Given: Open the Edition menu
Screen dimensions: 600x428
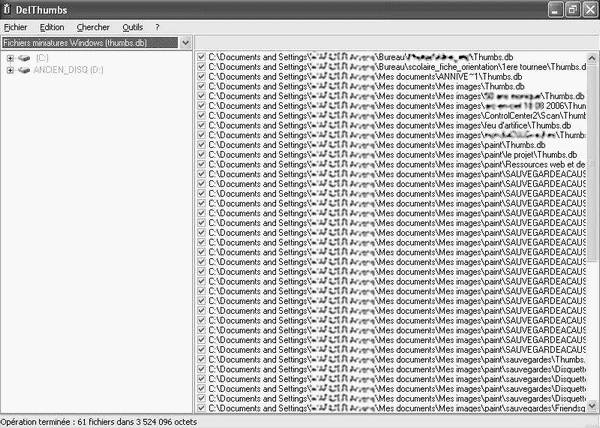Looking at the screenshot, I should point(52,28).
